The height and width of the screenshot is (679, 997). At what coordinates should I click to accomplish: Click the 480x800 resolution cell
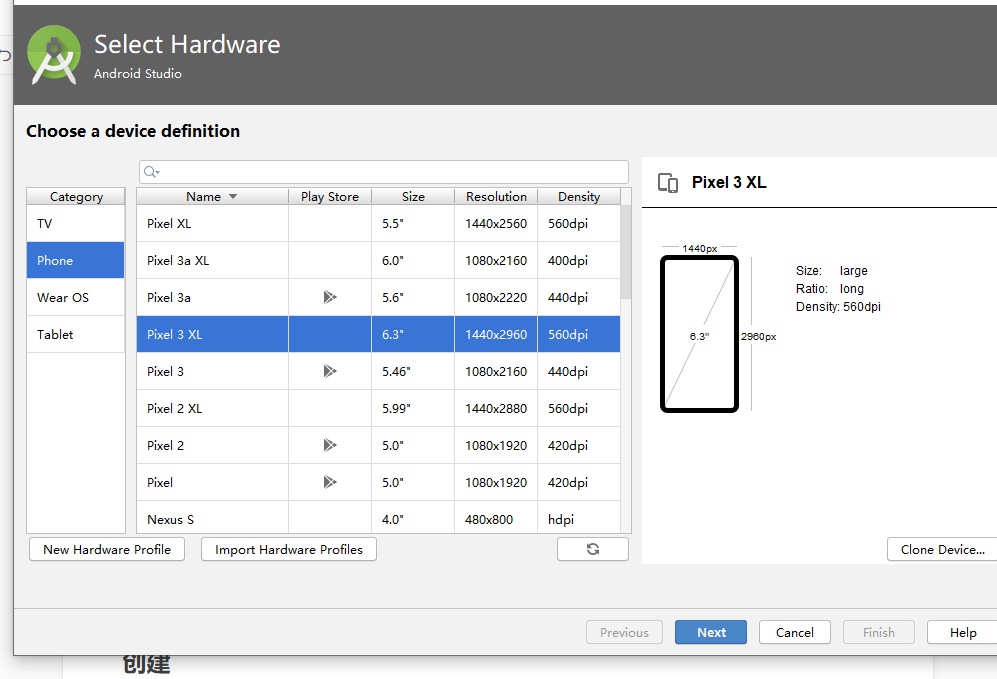[496, 519]
